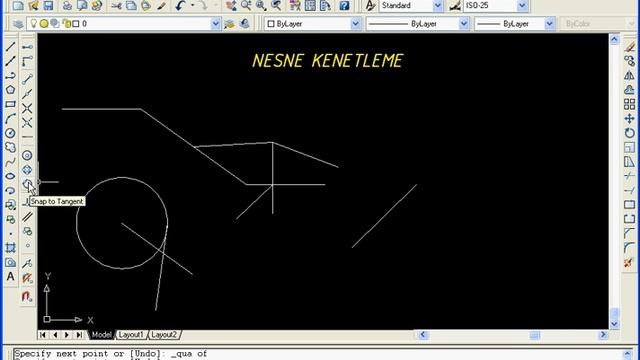640x360 pixels.
Task: Click the Zoom Realtime icon
Action: click(246, 5)
